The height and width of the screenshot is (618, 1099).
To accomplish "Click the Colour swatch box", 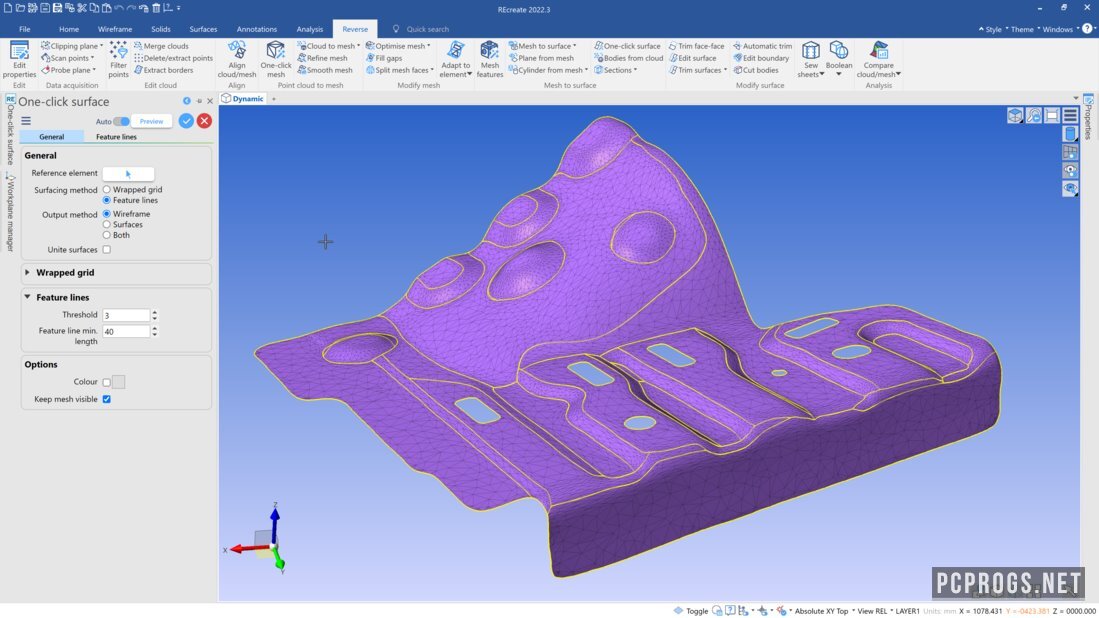I will click(118, 382).
